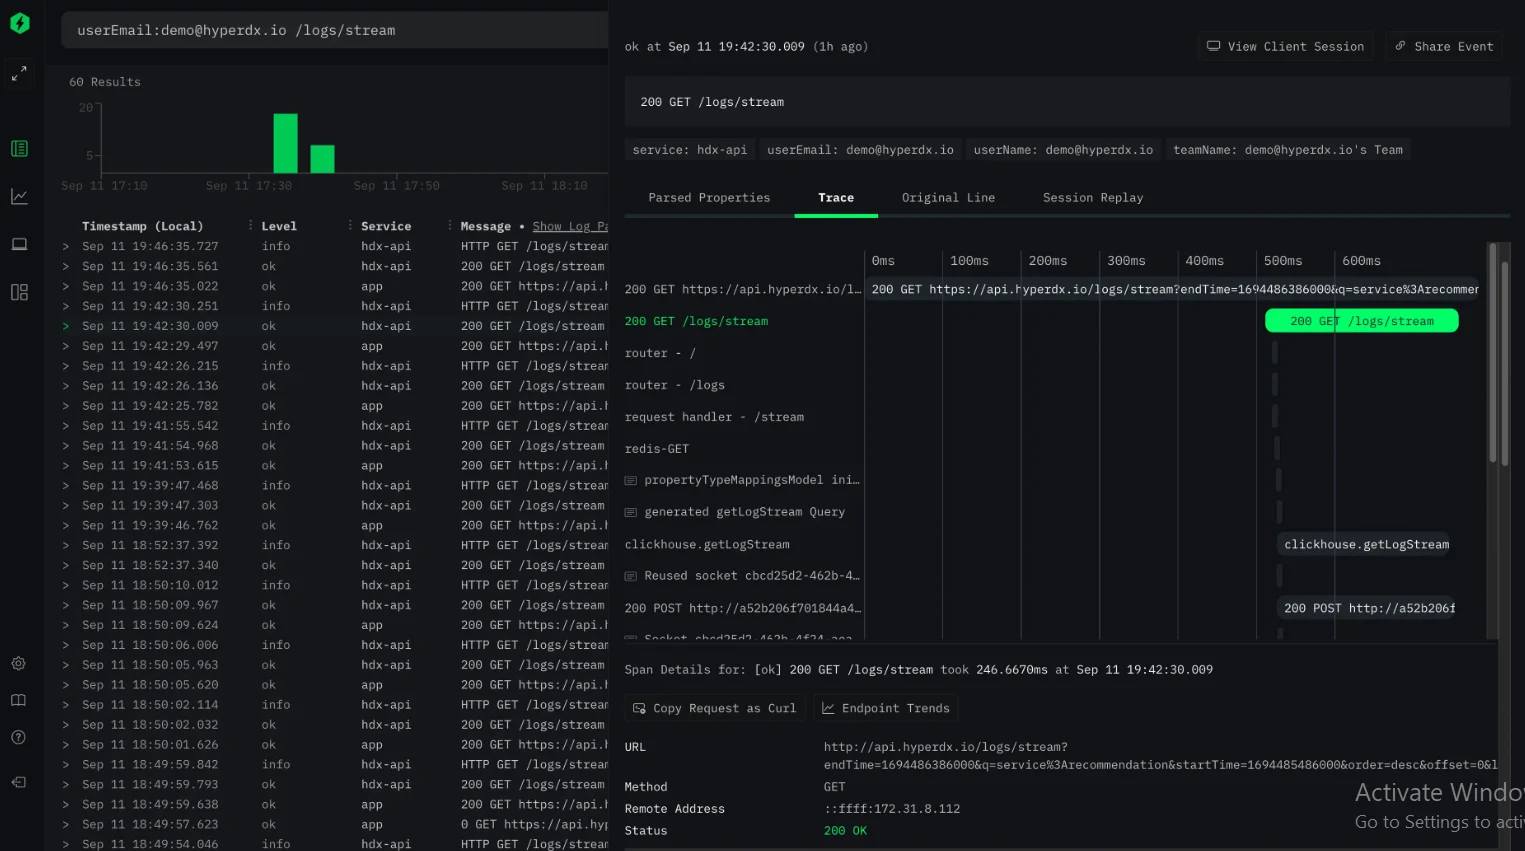1525x851 pixels.
Task: Collapse selected row Sep 11 19:42:30.009
Action: pos(66,326)
